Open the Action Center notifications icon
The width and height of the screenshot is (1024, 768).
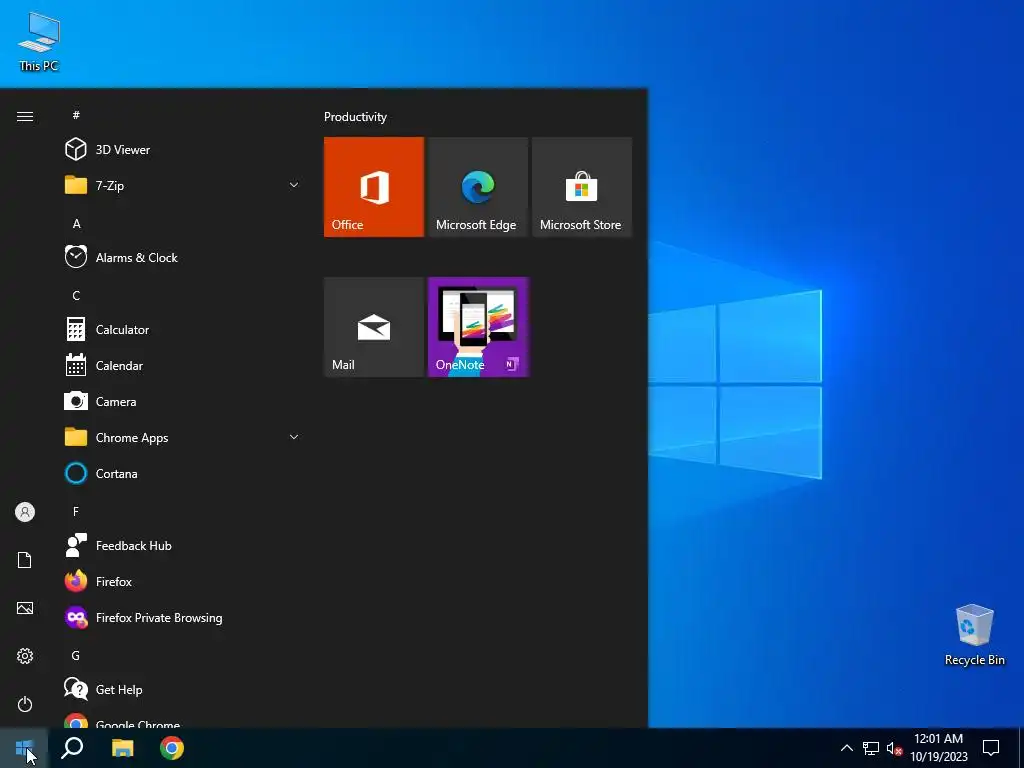tap(991, 748)
